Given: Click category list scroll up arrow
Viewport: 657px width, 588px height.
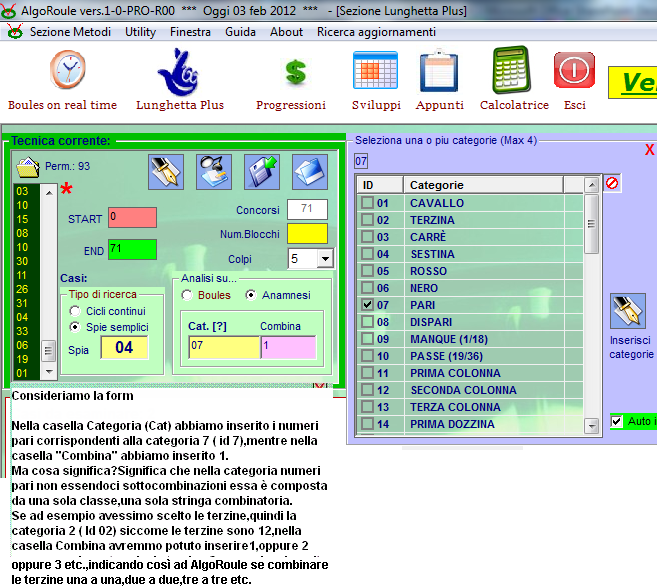Looking at the screenshot, I should click(x=591, y=184).
